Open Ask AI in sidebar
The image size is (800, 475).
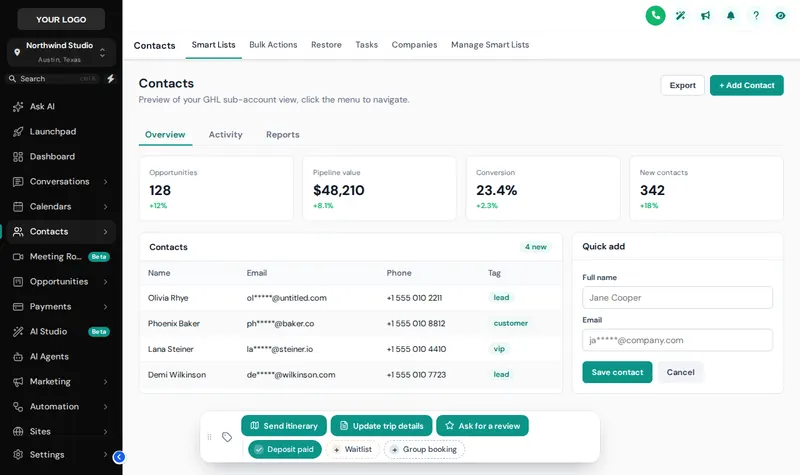point(61,106)
